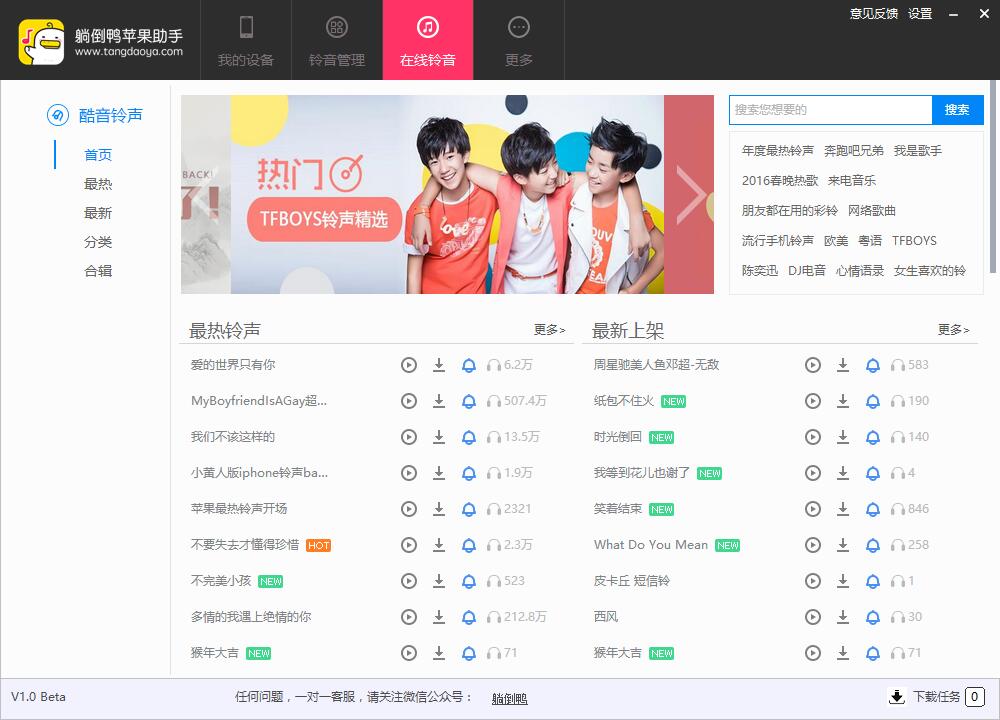
Task: Select tag TFBOYS
Action: [915, 240]
